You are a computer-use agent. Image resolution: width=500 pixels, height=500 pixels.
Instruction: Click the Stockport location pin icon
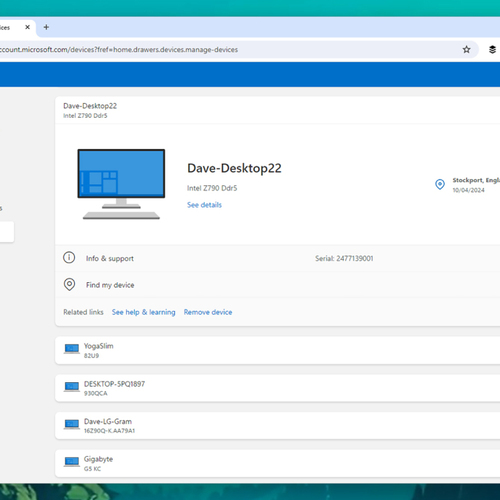(440, 184)
